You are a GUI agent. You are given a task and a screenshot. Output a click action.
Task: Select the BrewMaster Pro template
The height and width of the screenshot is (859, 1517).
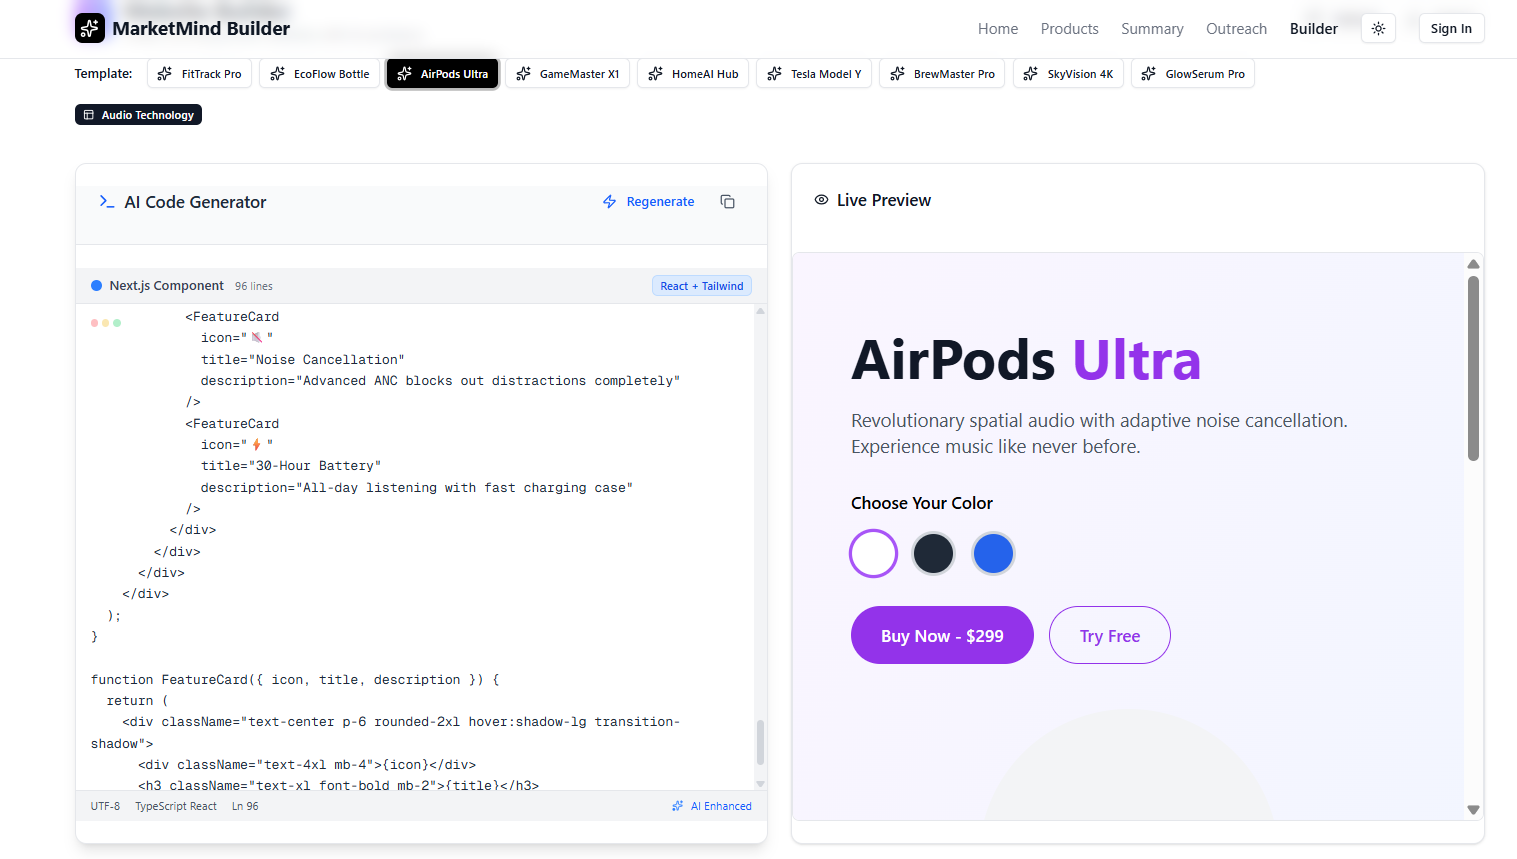coord(942,74)
